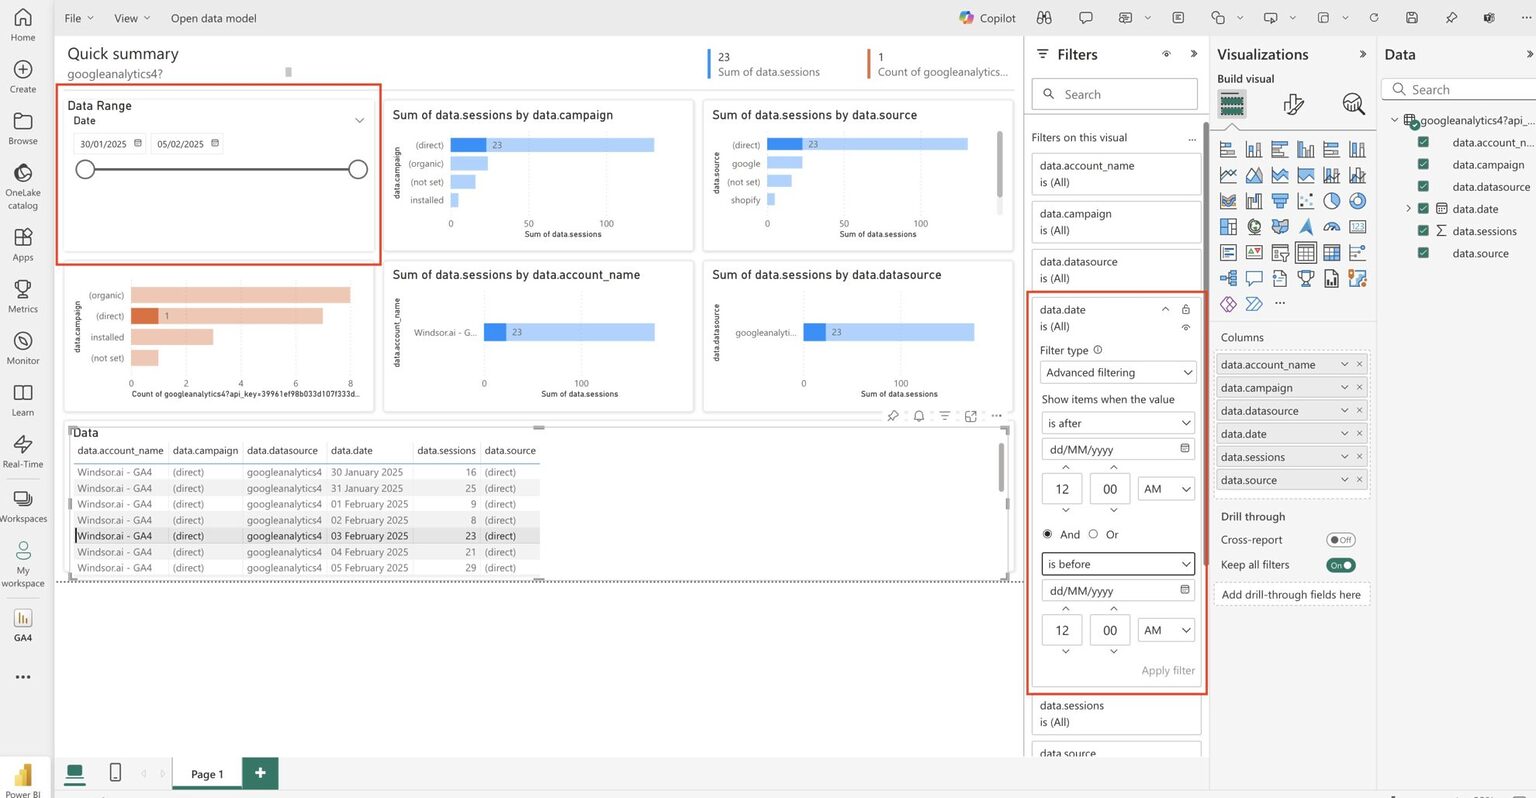Open the File menu
This screenshot has width=1536, height=798.
[x=78, y=18]
